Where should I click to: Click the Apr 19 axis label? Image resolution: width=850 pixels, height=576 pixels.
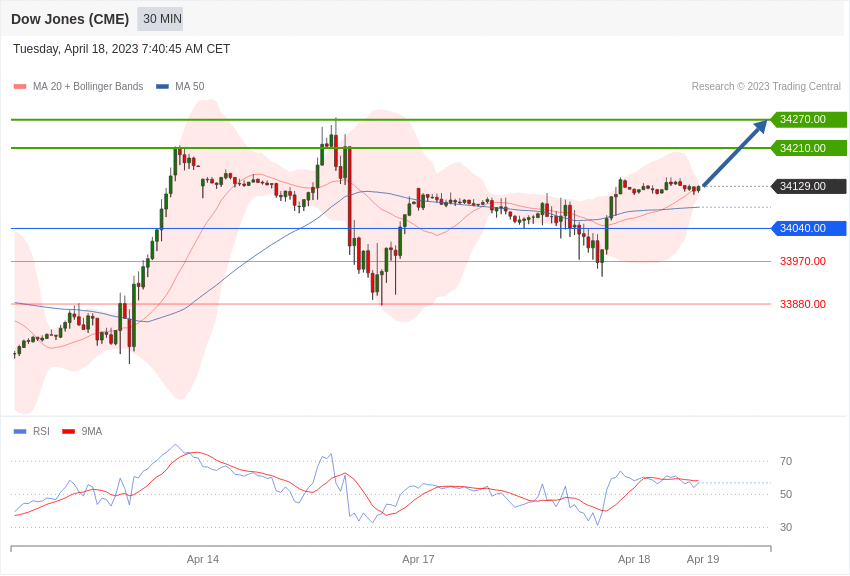point(703,559)
